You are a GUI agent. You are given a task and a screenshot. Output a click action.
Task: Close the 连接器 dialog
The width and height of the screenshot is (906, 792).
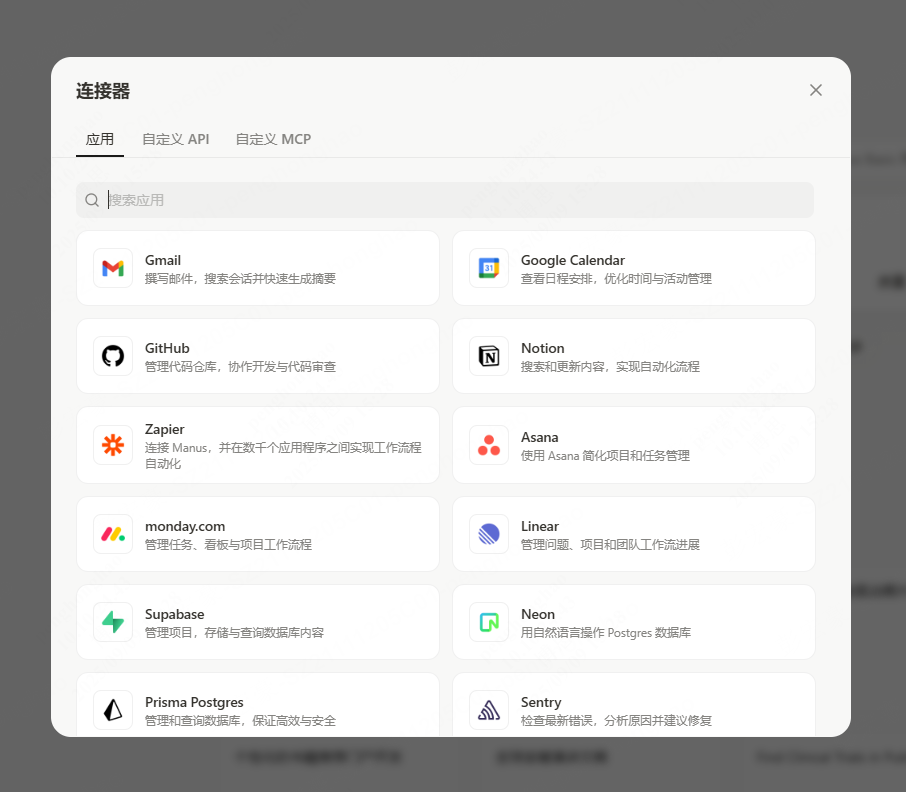816,90
